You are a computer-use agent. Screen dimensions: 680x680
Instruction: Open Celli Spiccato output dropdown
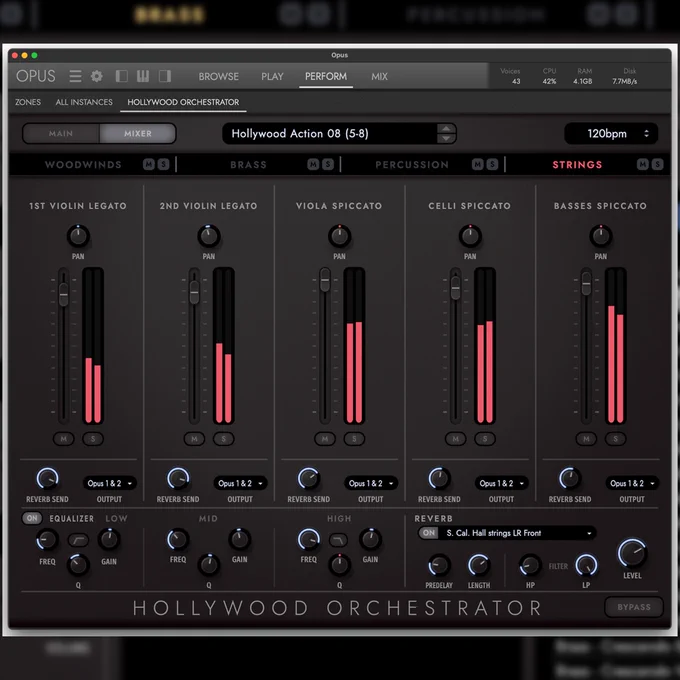pos(502,483)
